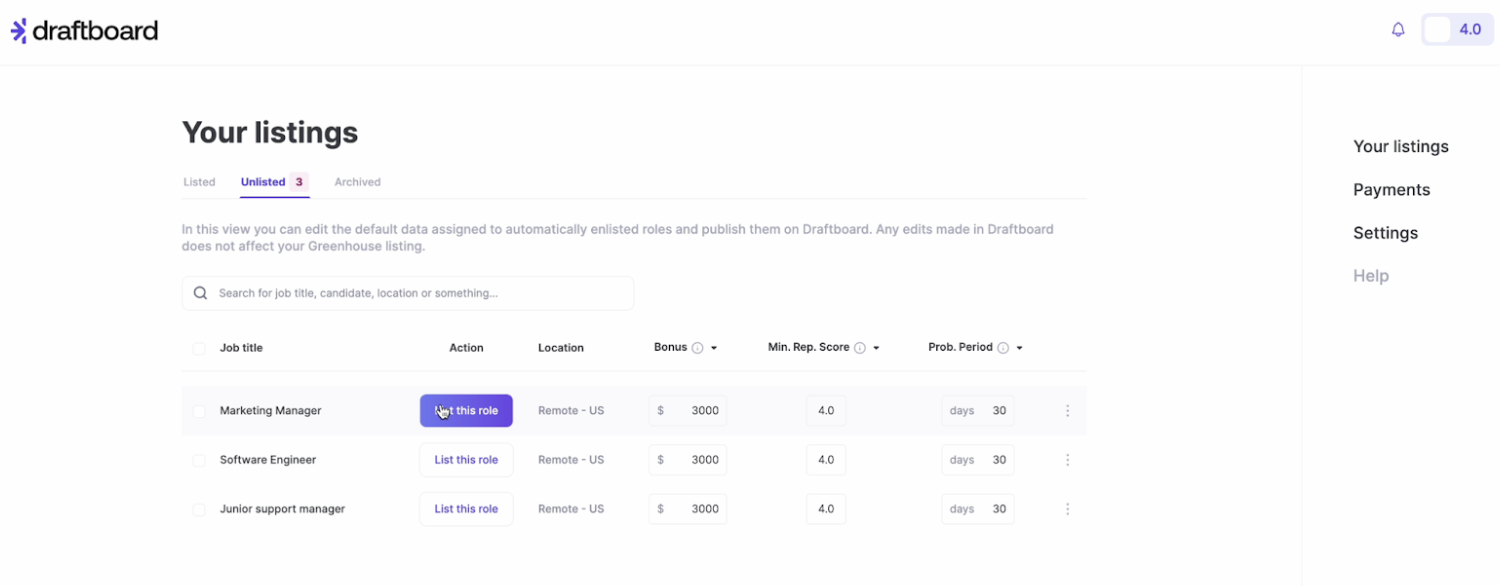The height and width of the screenshot is (586, 1500).
Task: Open the Junior support manager kebab menu
Action: pyautogui.click(x=1067, y=508)
